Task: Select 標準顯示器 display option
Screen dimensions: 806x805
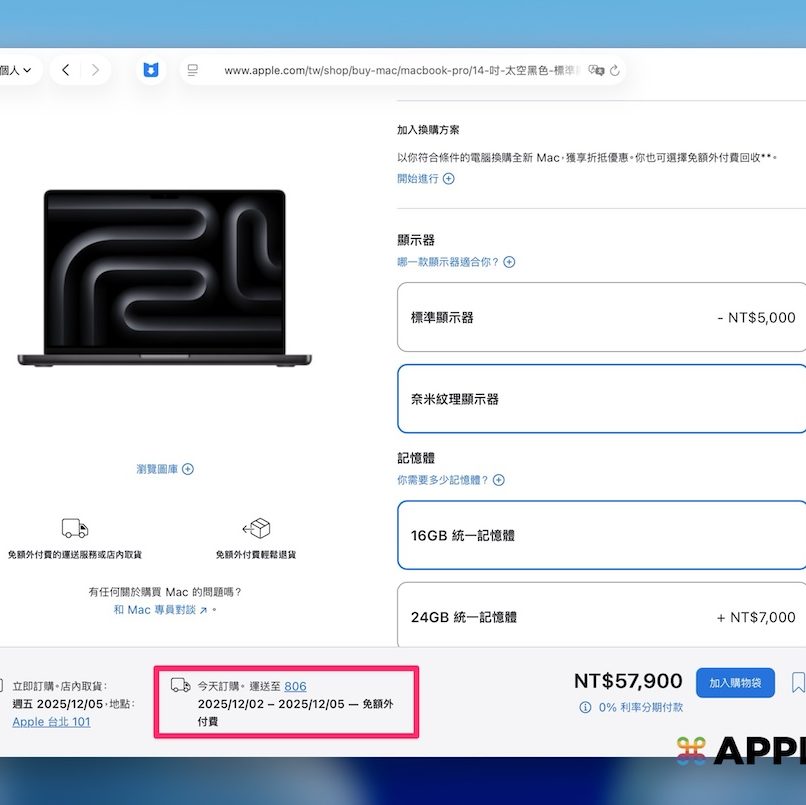Action: tap(601, 318)
